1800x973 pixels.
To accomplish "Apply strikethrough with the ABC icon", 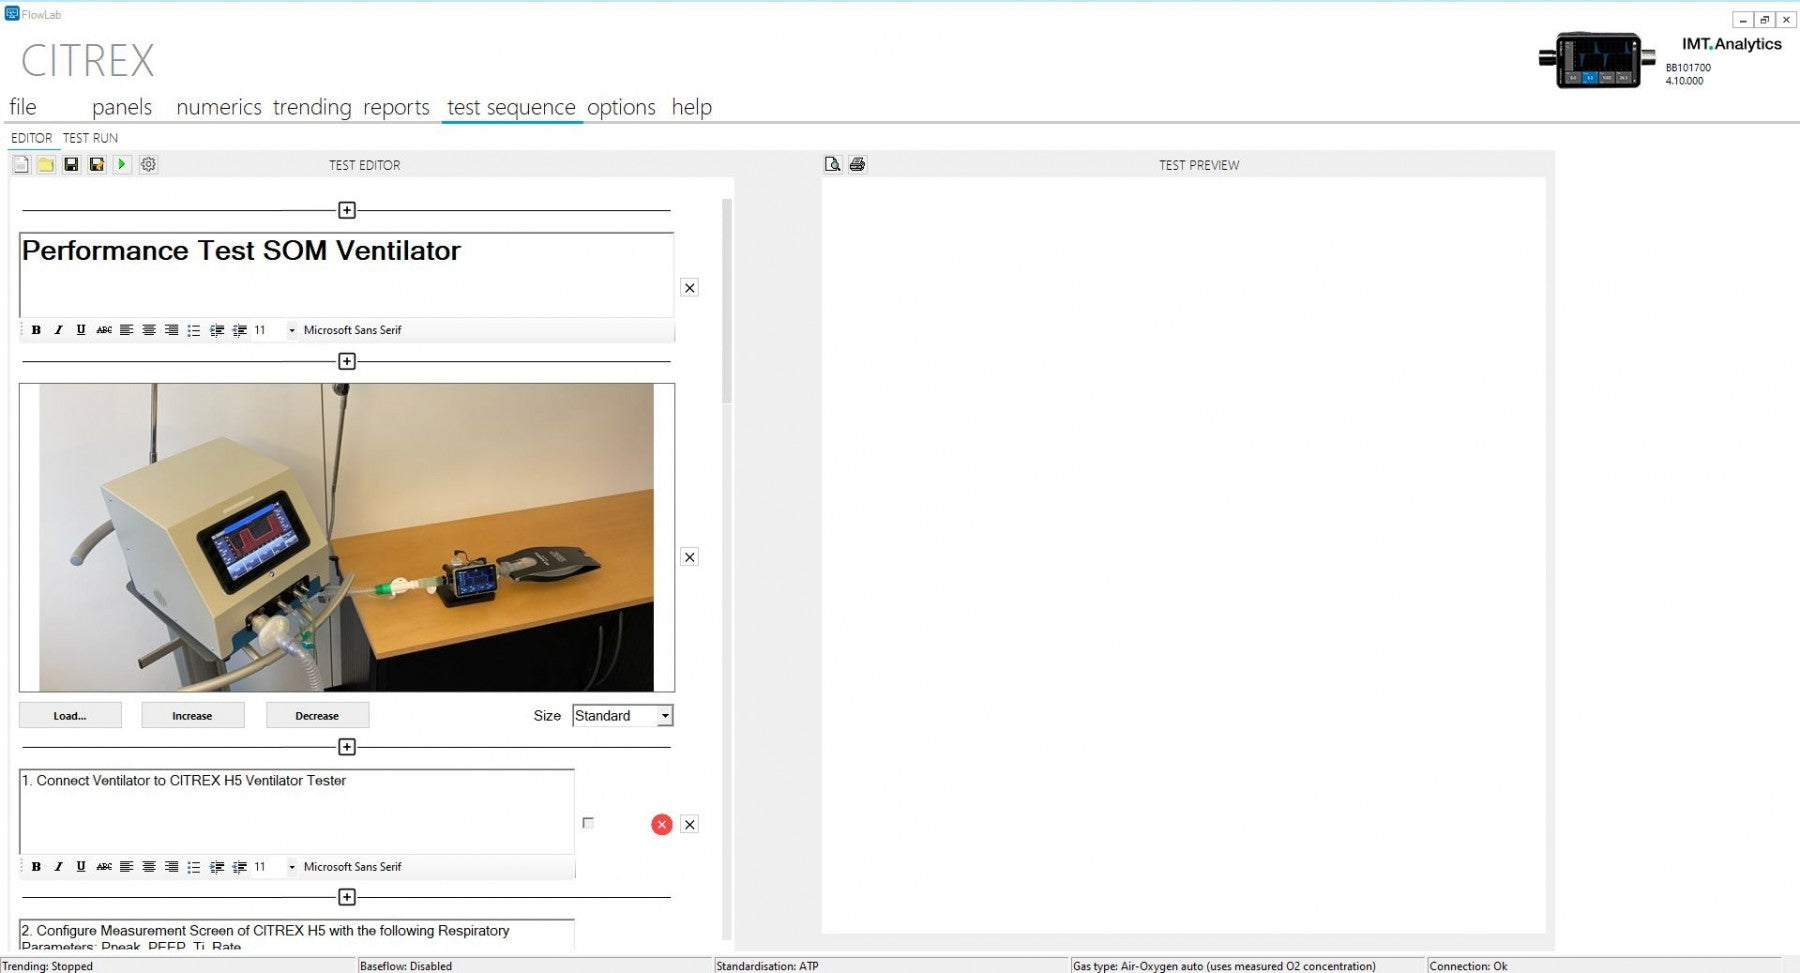I will tap(103, 330).
